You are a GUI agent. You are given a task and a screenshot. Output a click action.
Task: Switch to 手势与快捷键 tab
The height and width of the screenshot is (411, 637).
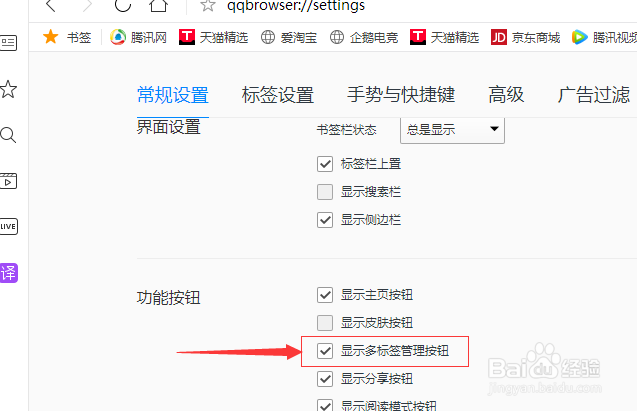pos(401,95)
